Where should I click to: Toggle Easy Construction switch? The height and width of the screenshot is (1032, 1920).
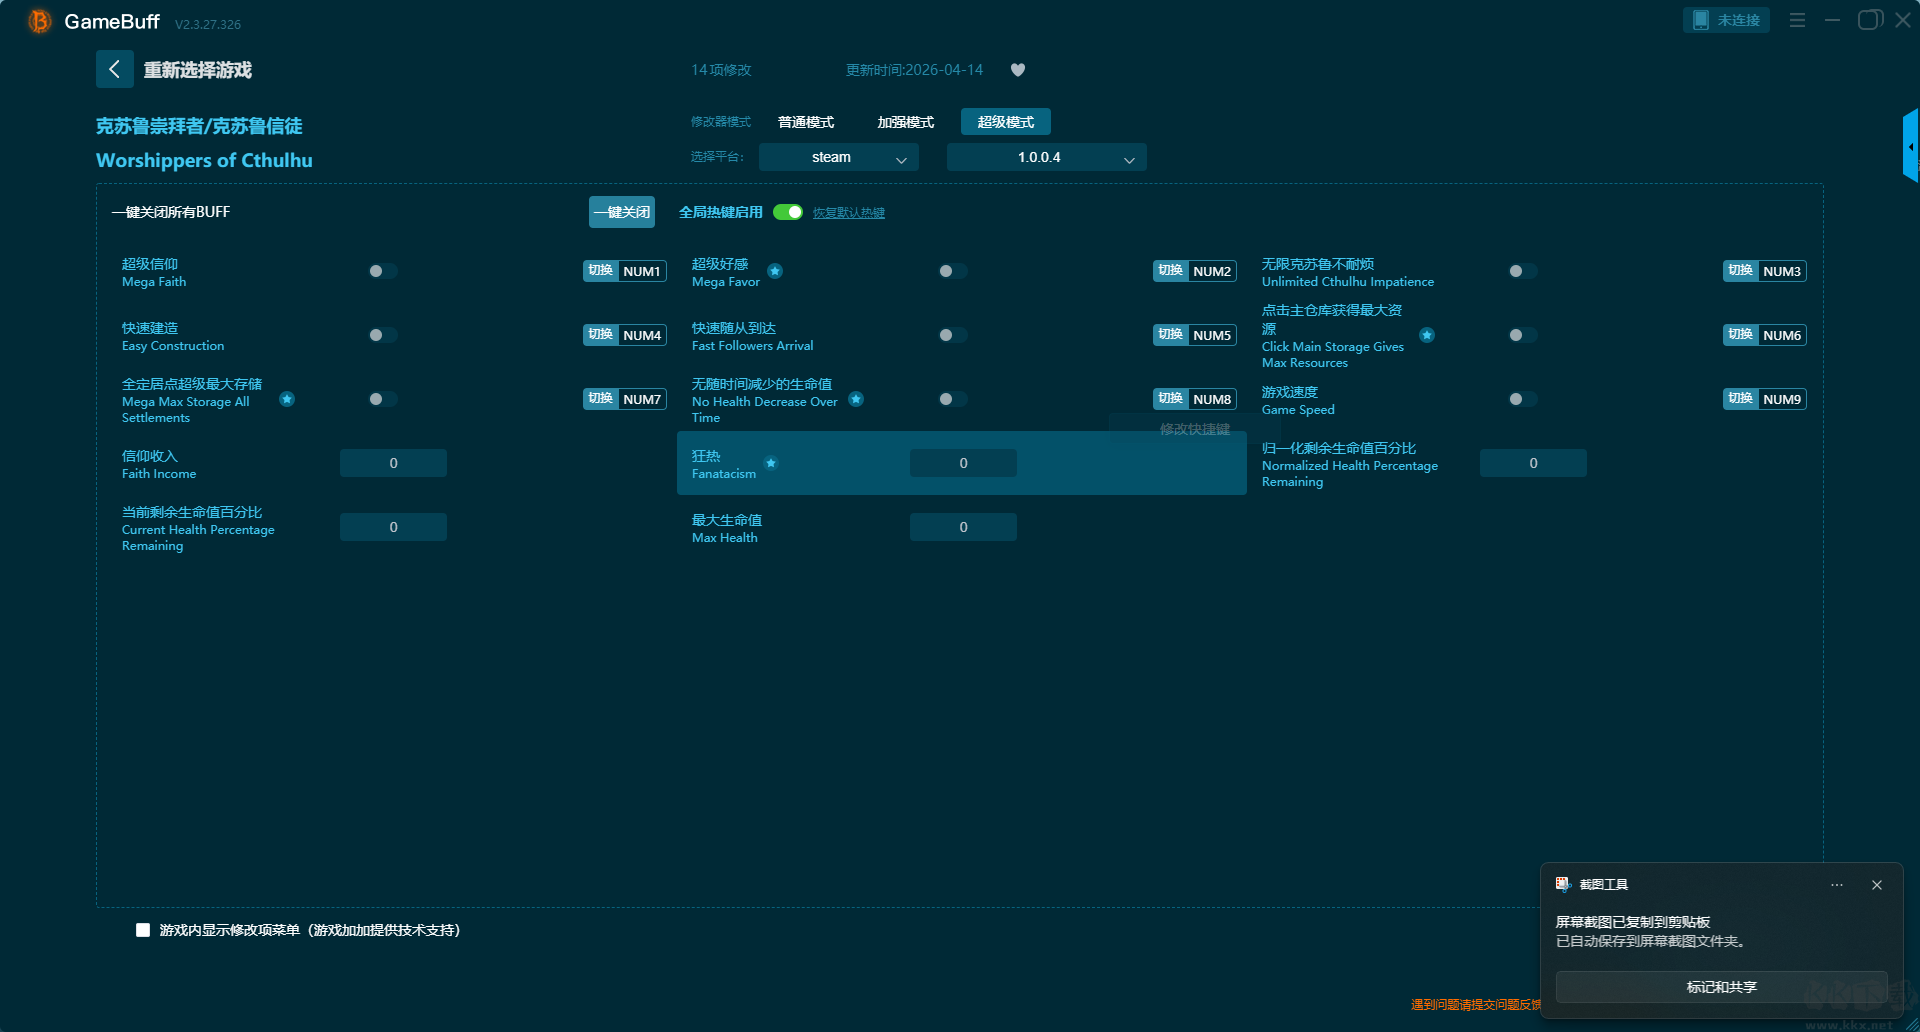[x=382, y=335]
